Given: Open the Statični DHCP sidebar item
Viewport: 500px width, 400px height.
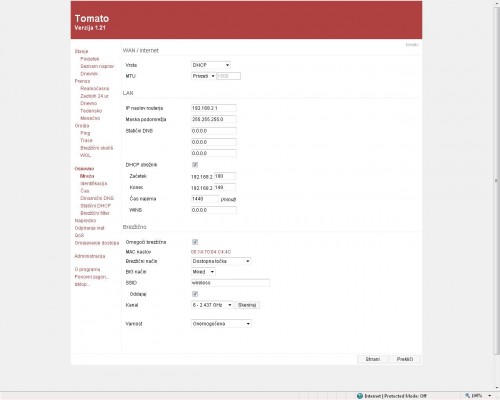Looking at the screenshot, I should (96, 206).
